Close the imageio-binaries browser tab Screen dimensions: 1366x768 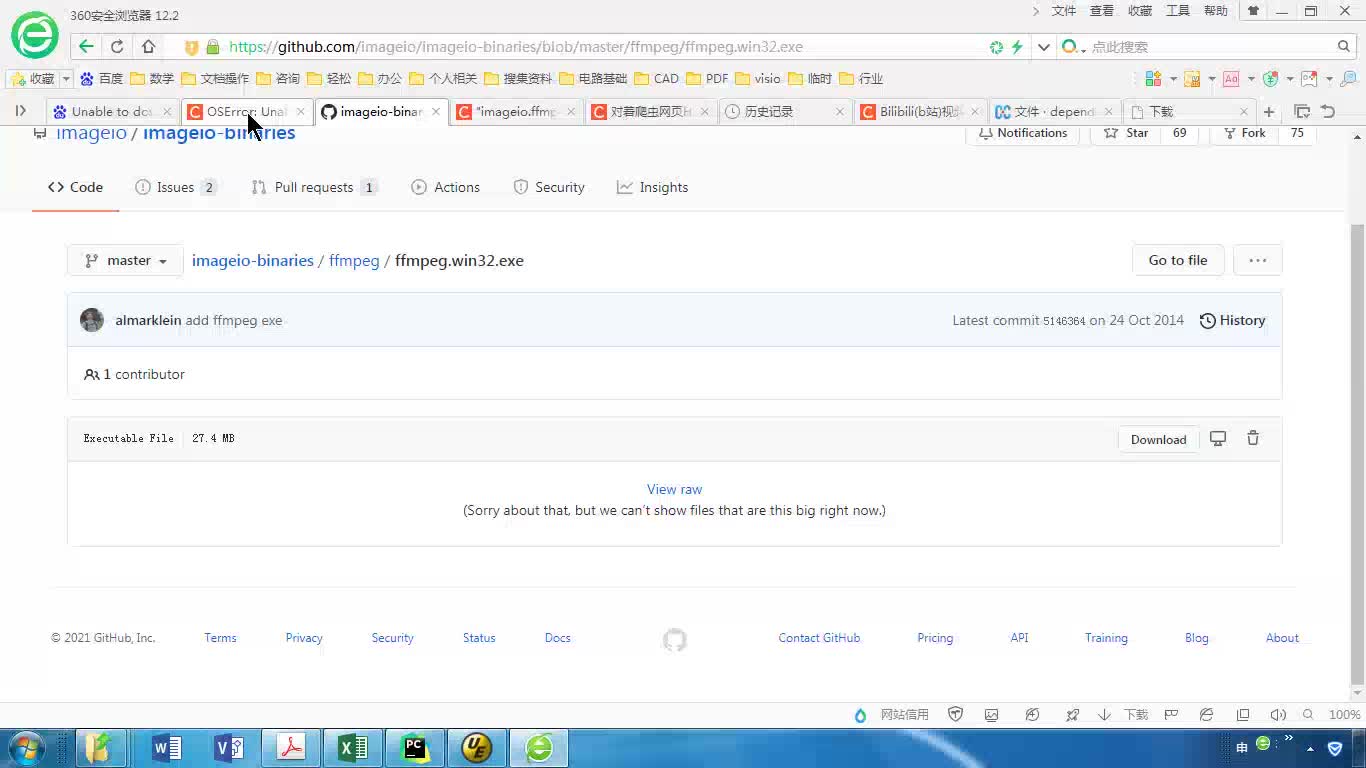[436, 112]
